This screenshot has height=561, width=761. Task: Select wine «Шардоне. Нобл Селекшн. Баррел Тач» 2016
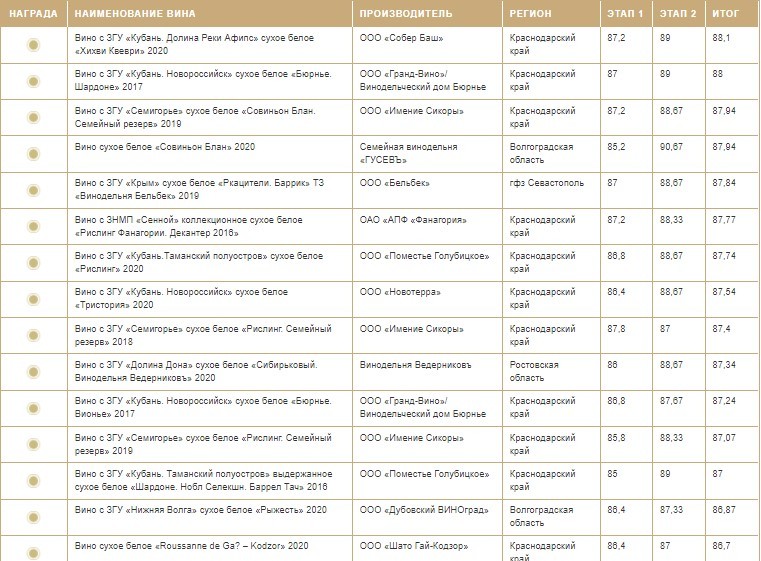[203, 480]
